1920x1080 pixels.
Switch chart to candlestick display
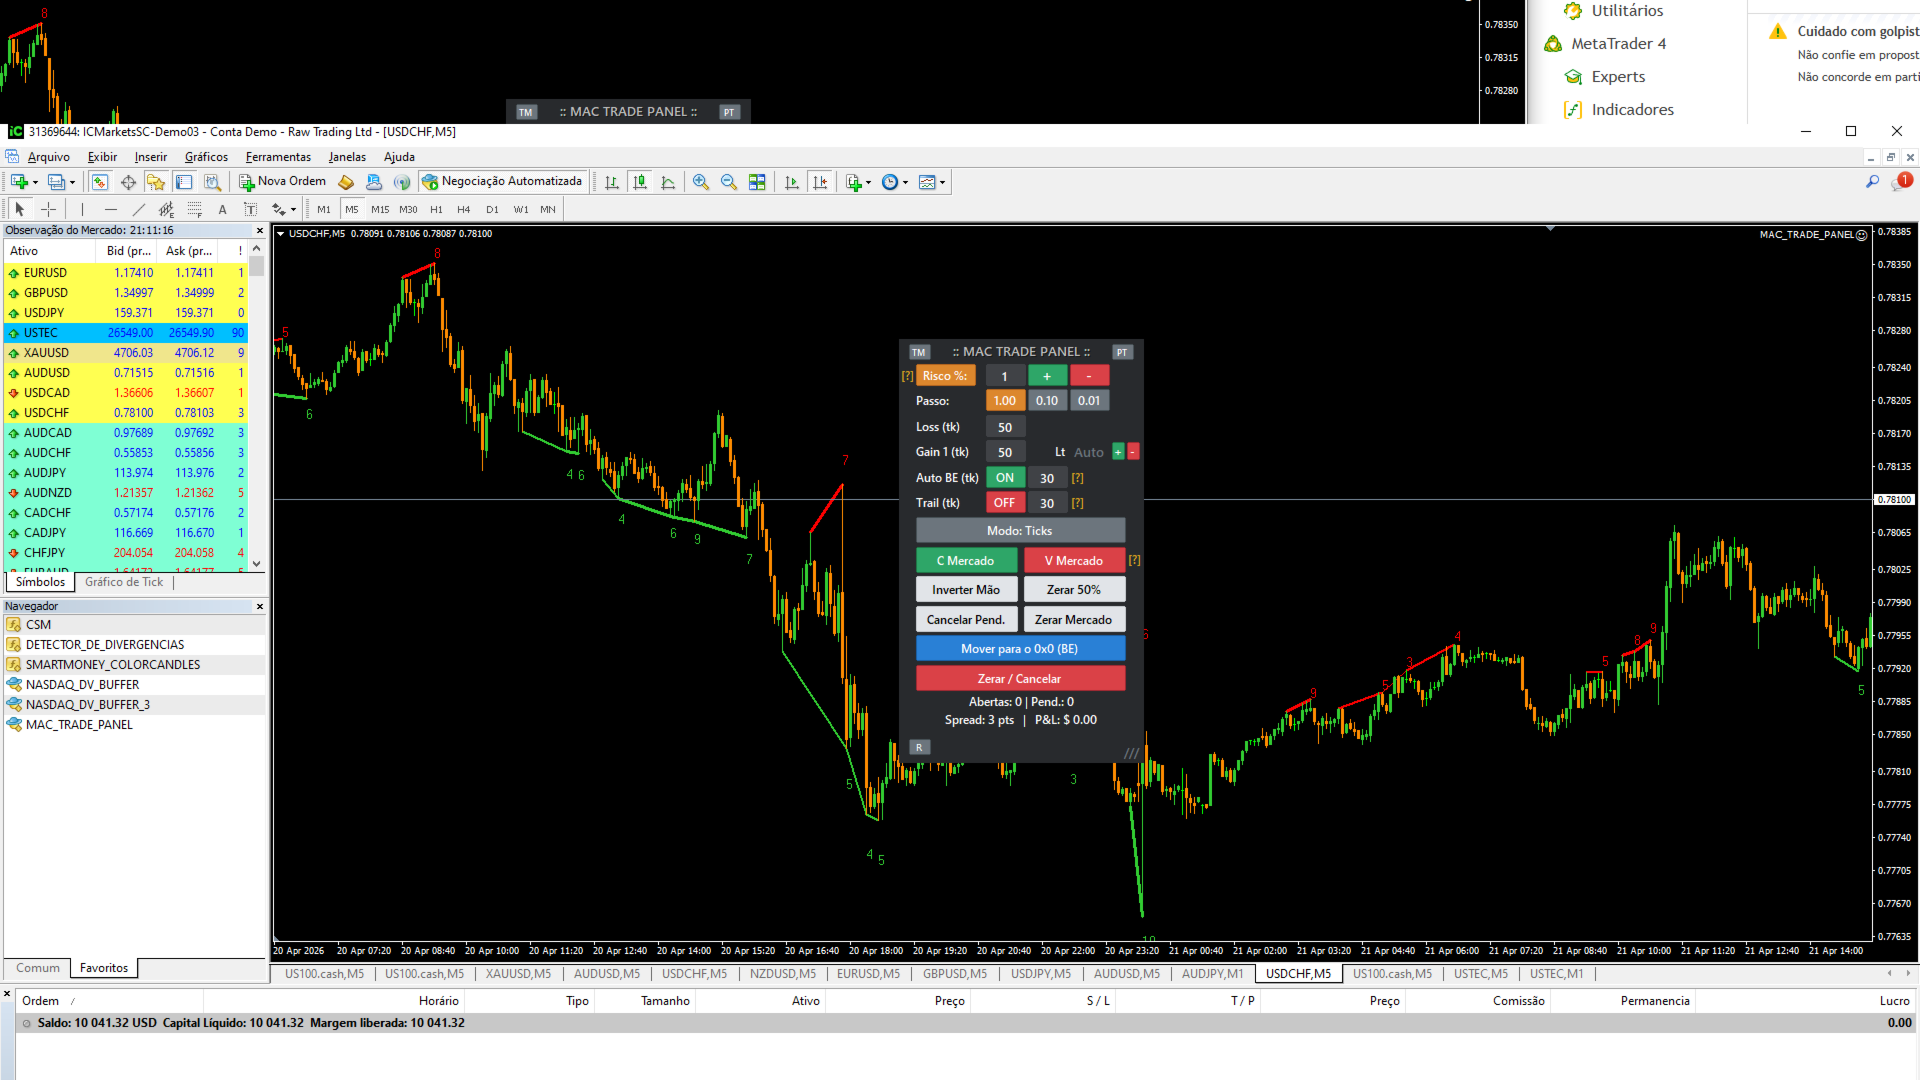(x=640, y=182)
